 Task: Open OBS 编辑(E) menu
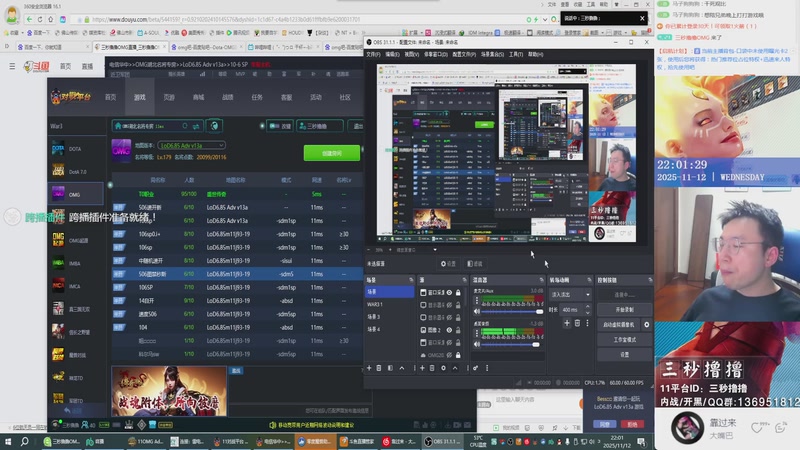click(392, 54)
